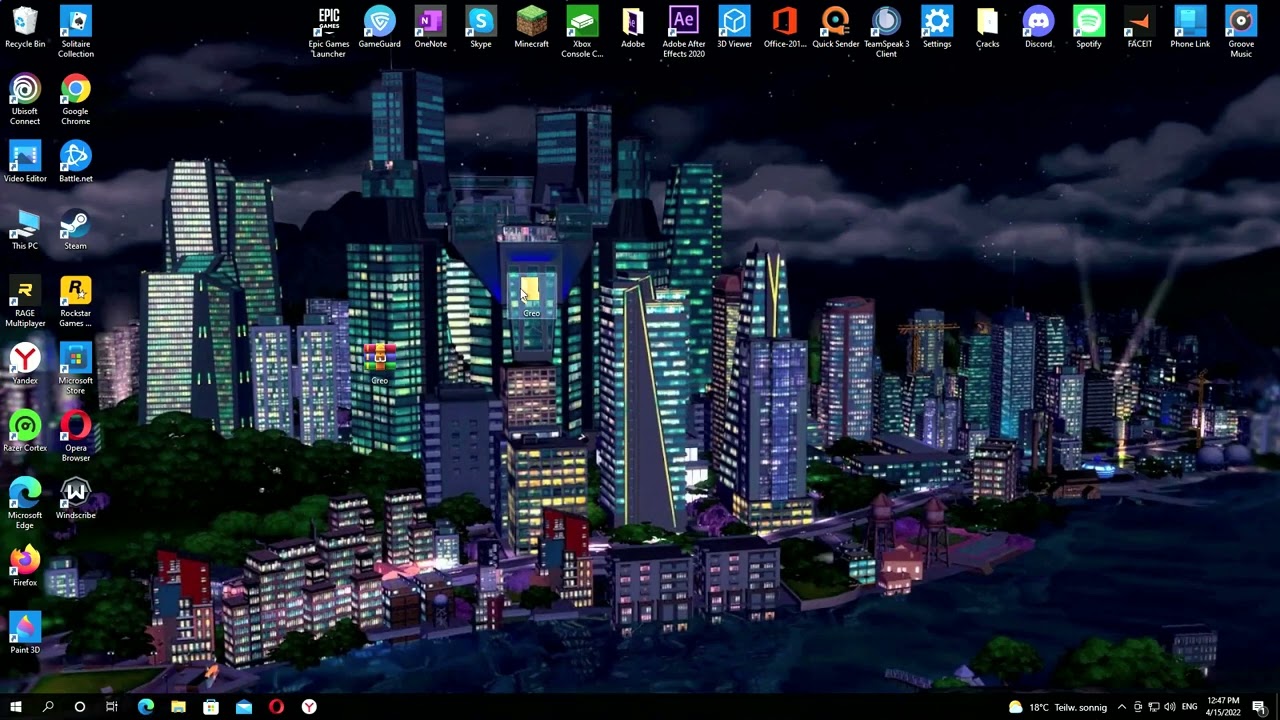Viewport: 1280px width, 720px height.
Task: Click the GameGuard desktop shortcut
Action: [x=380, y=28]
